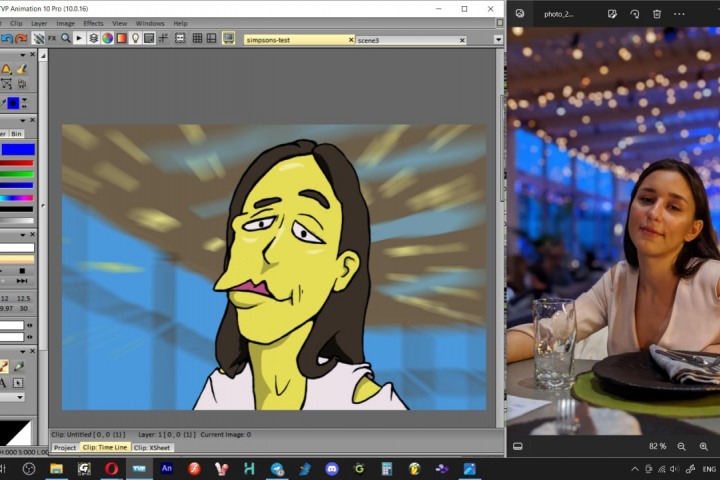This screenshot has width=720, height=480.
Task: Click the skip-to-end playback button
Action: click(x=22, y=281)
